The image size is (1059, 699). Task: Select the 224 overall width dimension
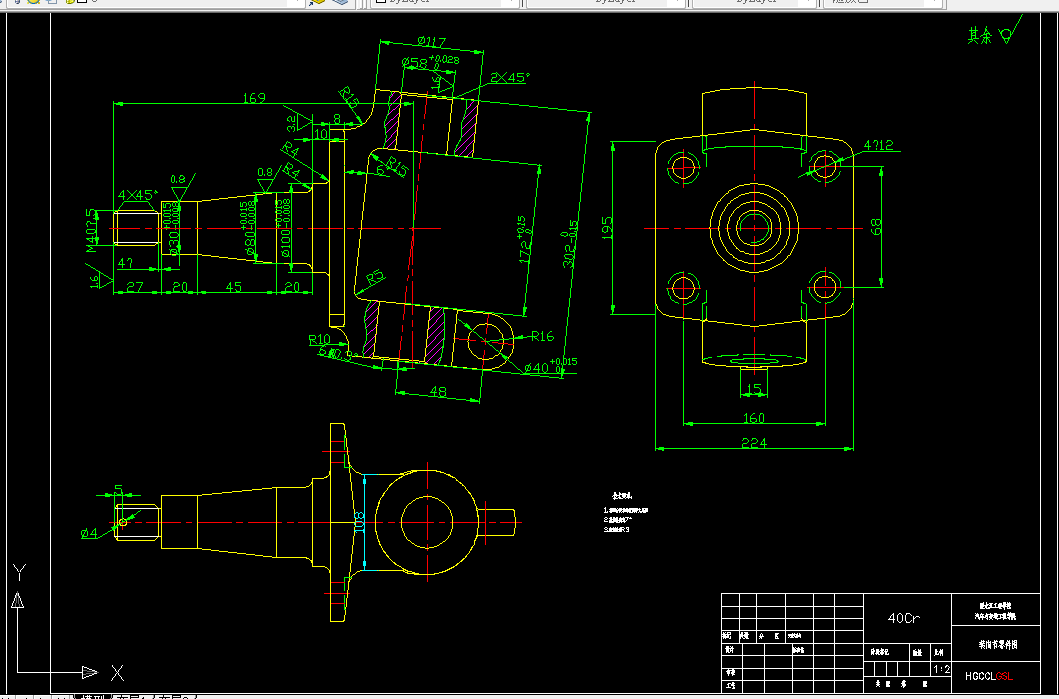pos(754,442)
